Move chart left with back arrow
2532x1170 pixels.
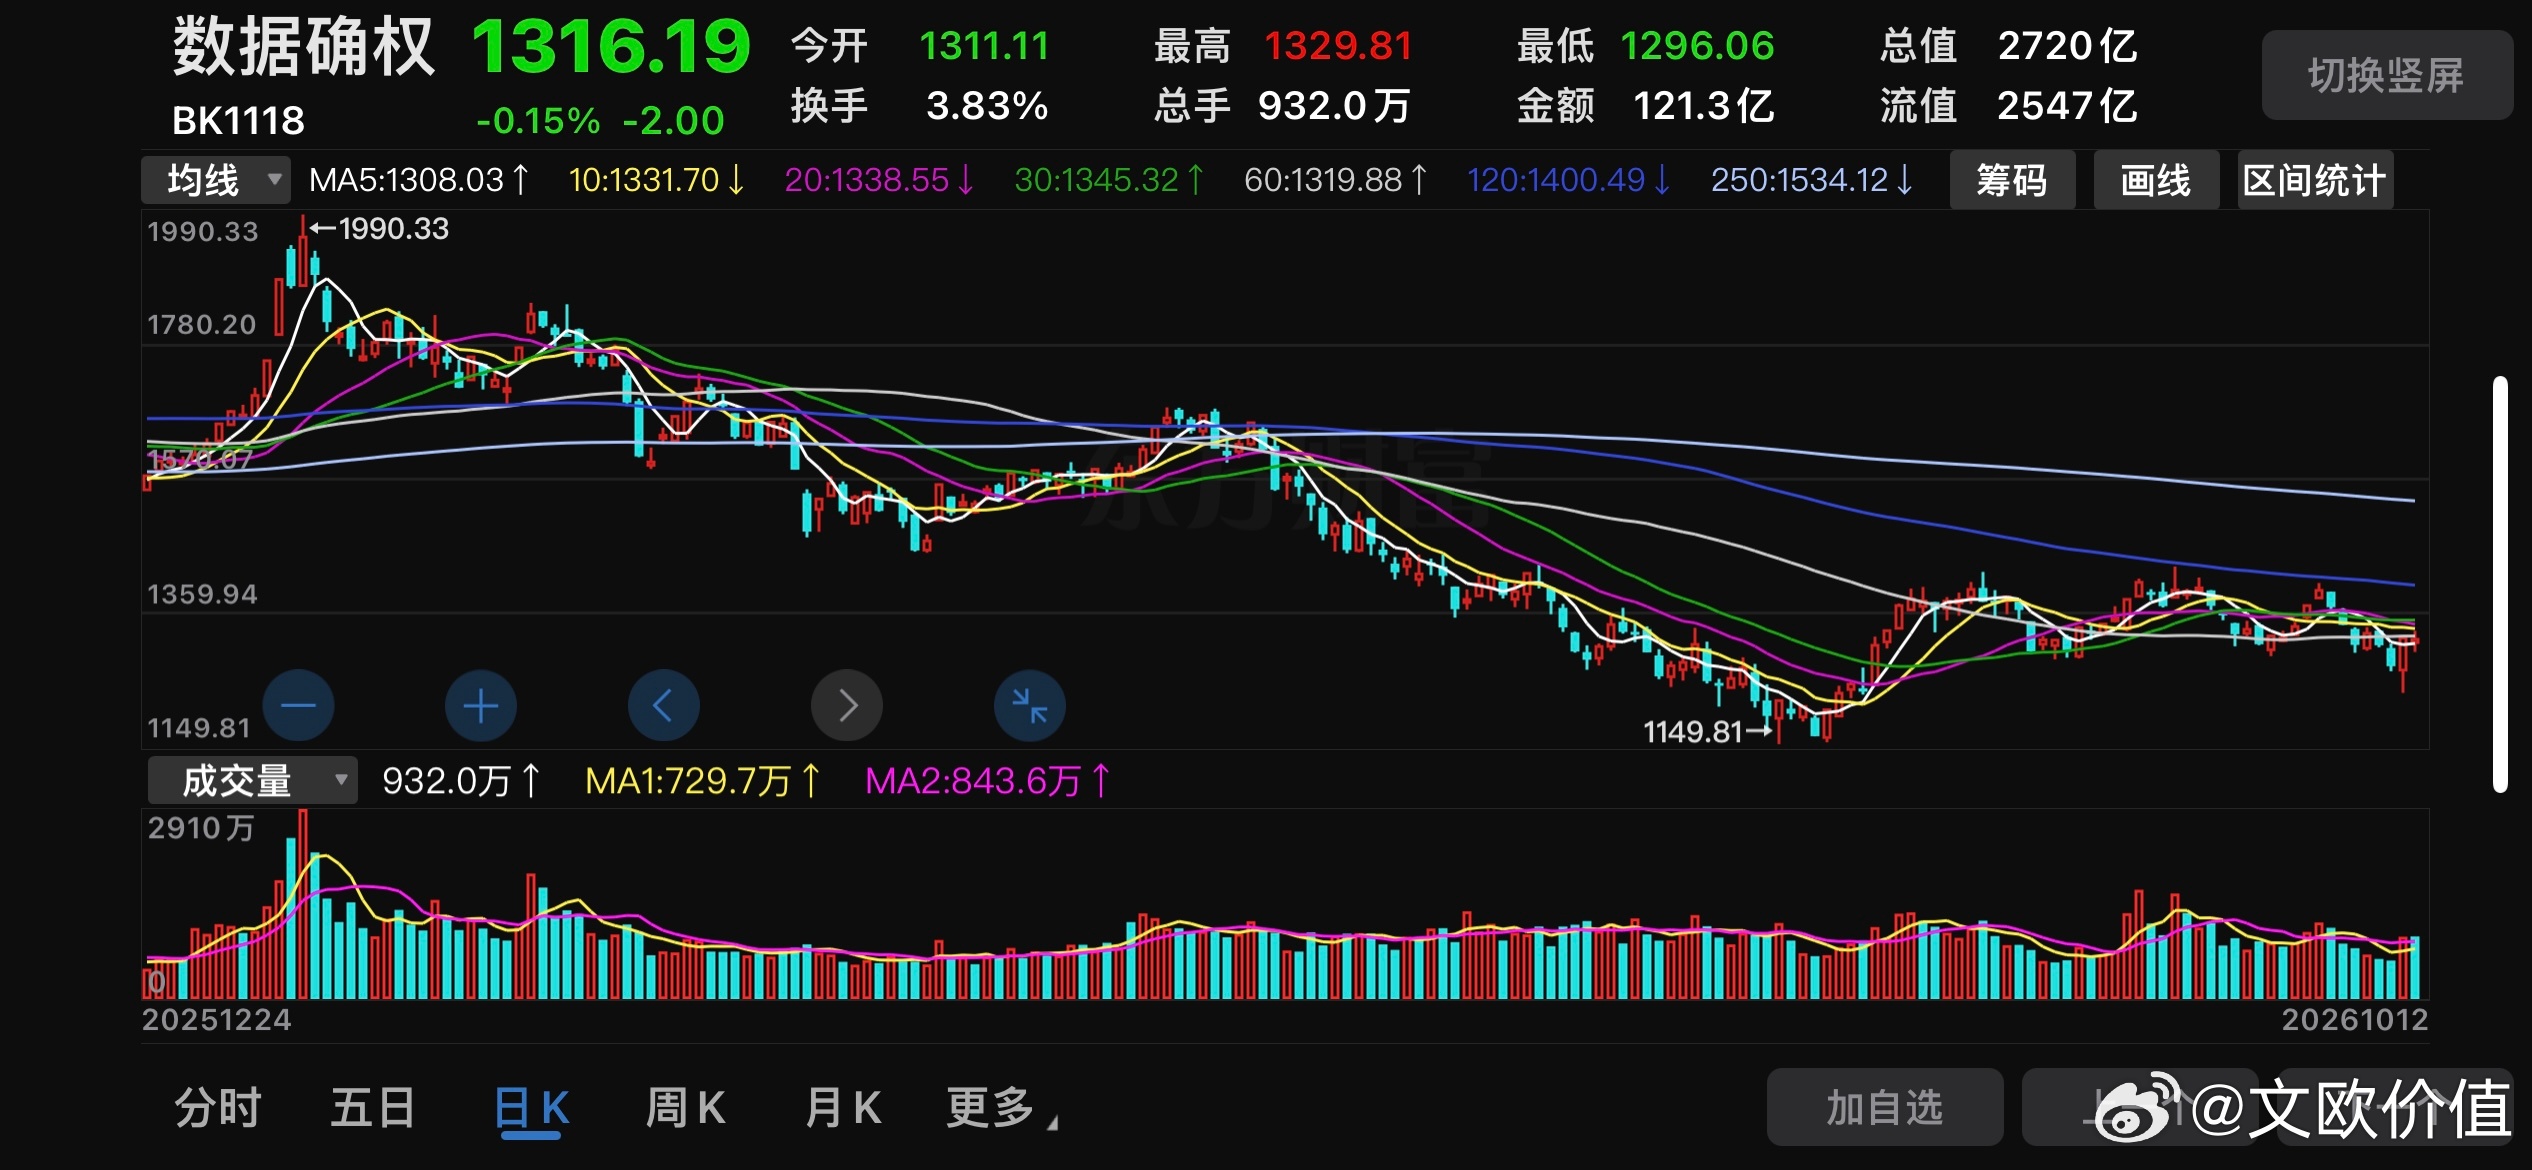664,706
